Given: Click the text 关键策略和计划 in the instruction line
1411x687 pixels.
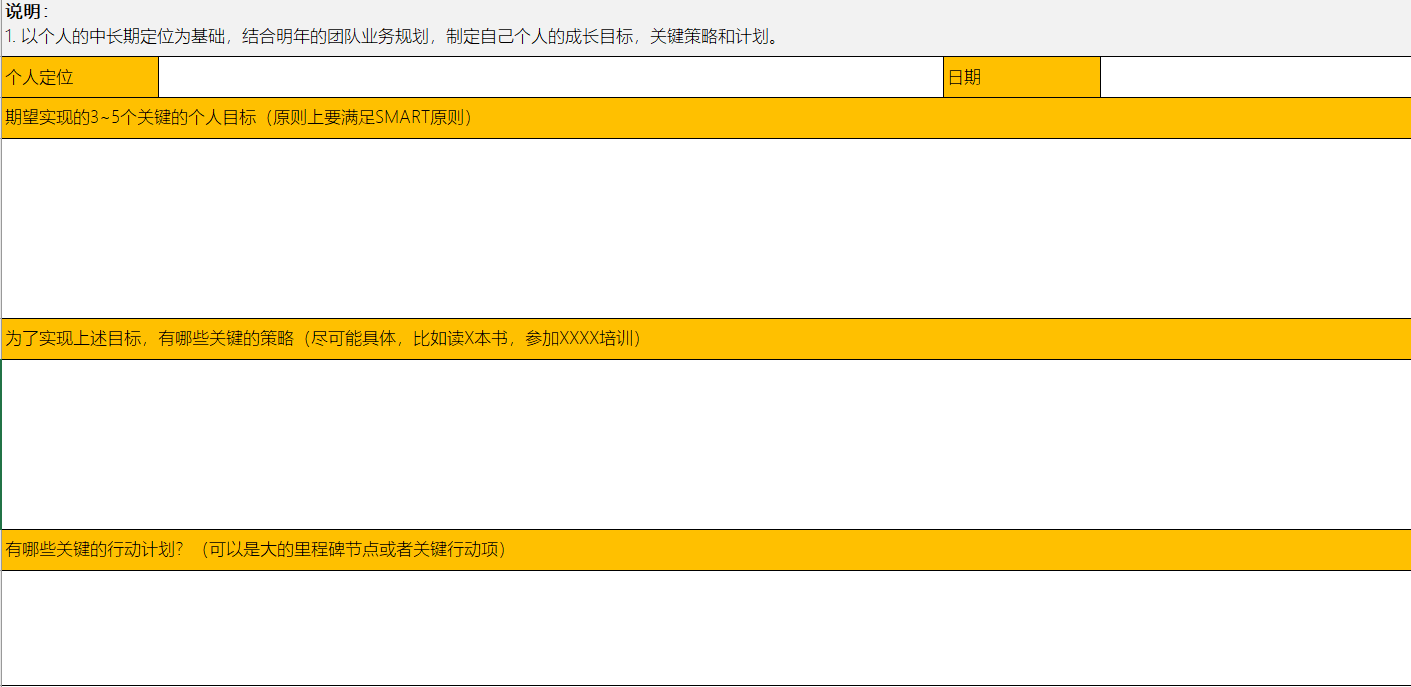Looking at the screenshot, I should pyautogui.click(x=712, y=37).
